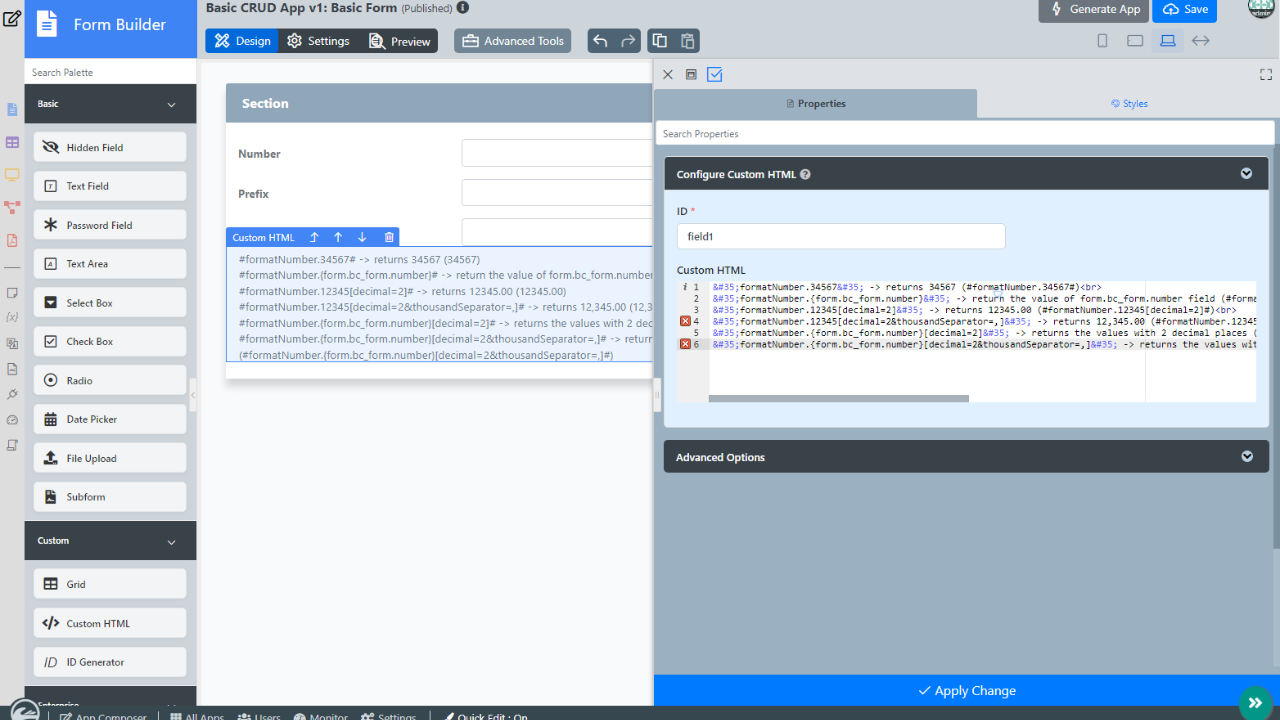Click the Generate App button
This screenshot has width=1280, height=720.
(x=1094, y=9)
